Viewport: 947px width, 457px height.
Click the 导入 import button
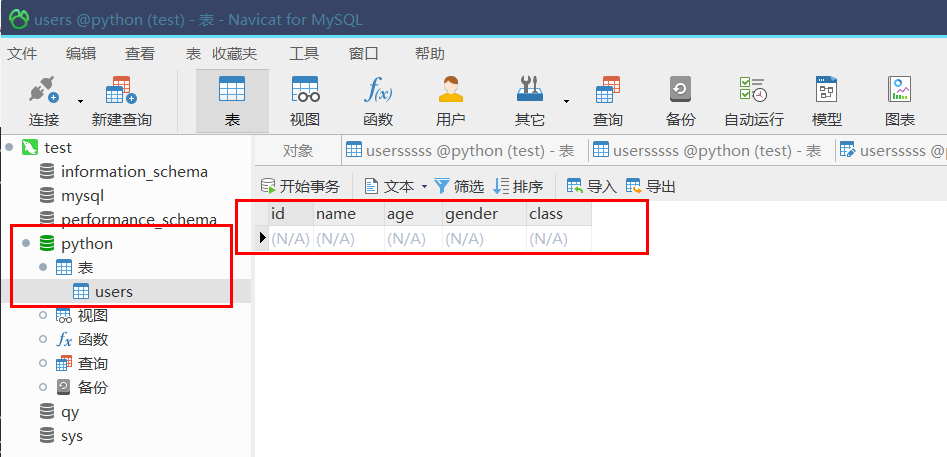[x=591, y=187]
